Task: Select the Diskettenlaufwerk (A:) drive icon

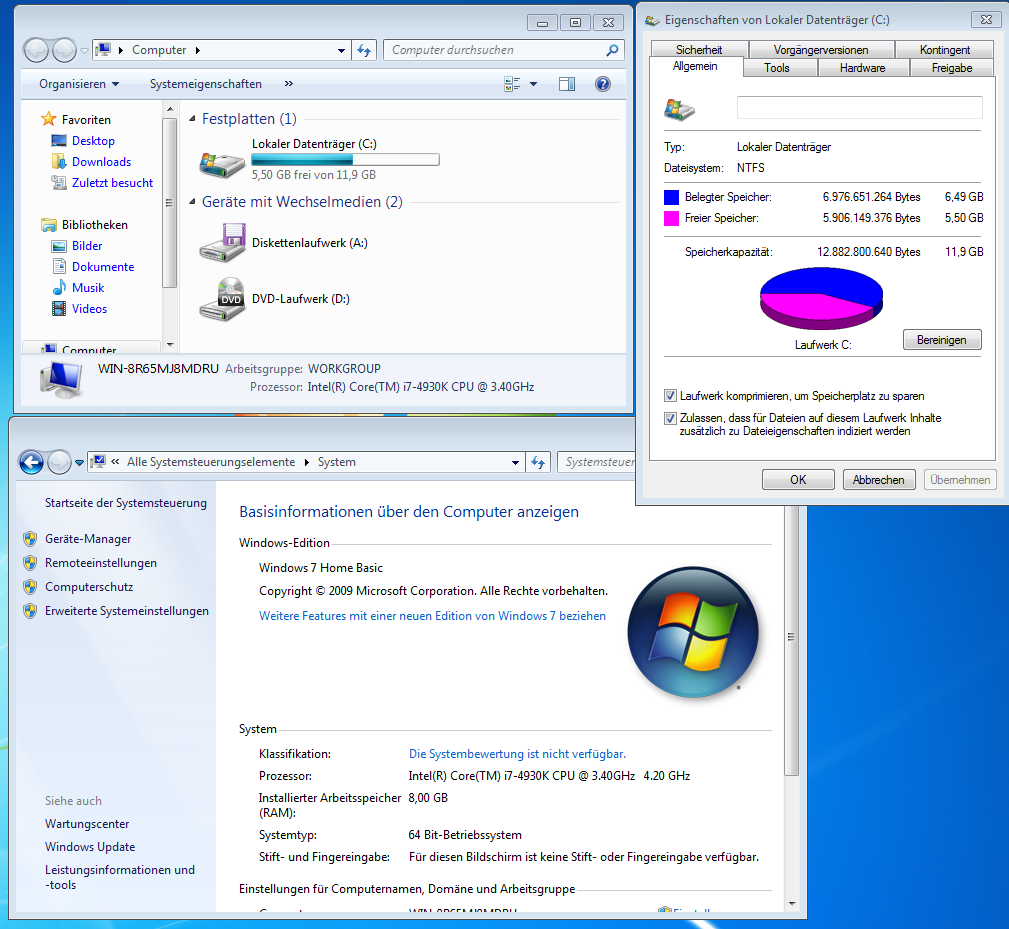Action: click(x=222, y=243)
